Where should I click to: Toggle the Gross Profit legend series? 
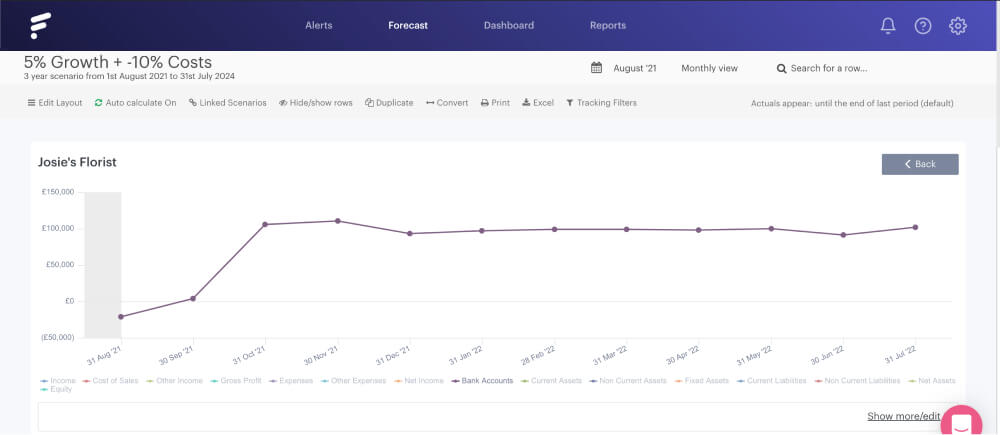236,381
